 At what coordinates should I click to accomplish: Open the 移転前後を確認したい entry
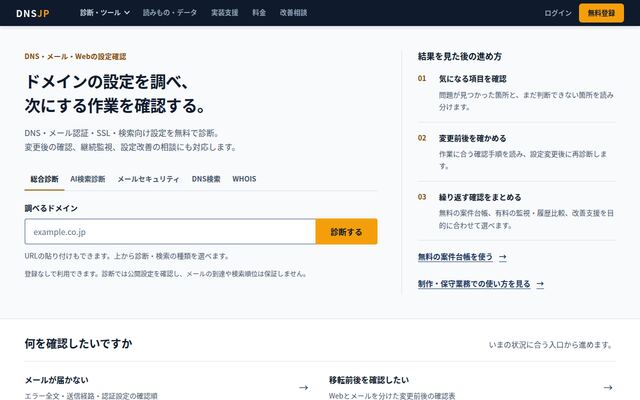pos(369,380)
